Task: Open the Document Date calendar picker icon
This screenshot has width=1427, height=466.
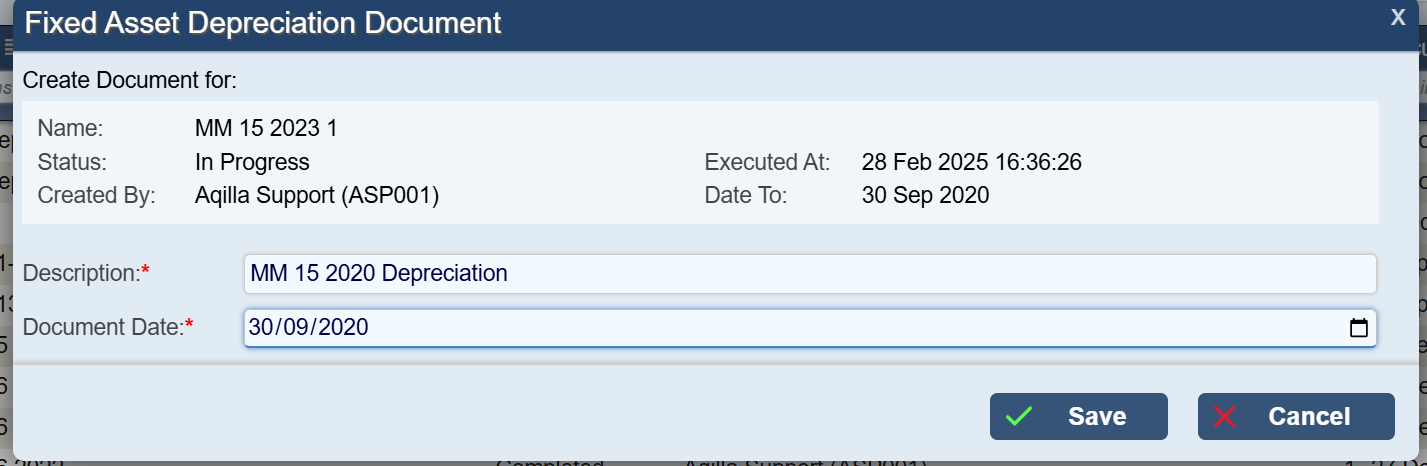Action: [x=1358, y=328]
